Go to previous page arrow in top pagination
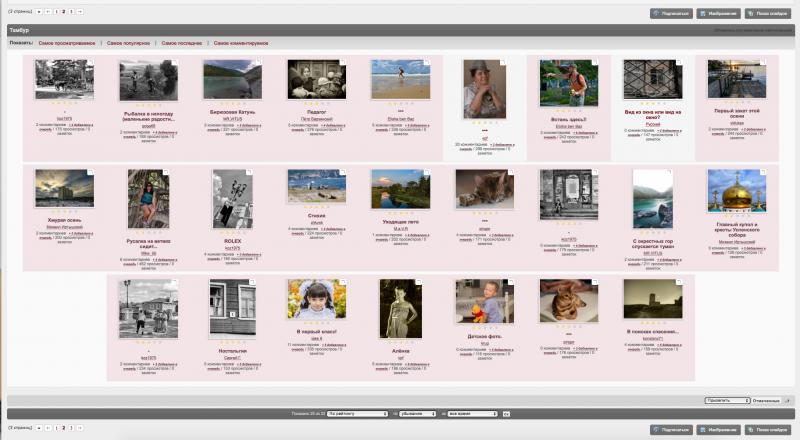800x440 pixels. pyautogui.click(x=48, y=11)
